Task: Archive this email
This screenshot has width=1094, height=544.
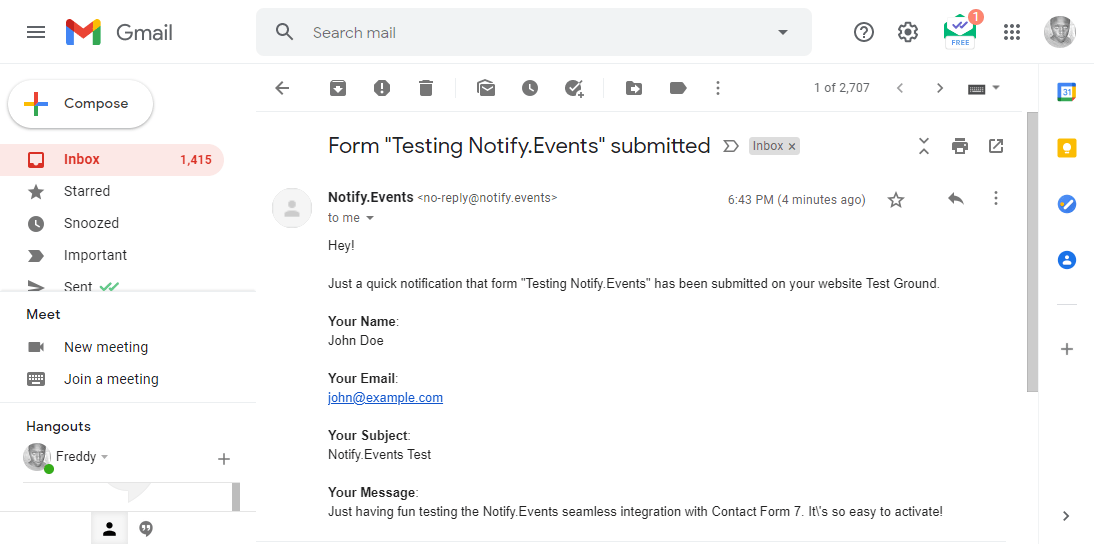Action: (338, 88)
